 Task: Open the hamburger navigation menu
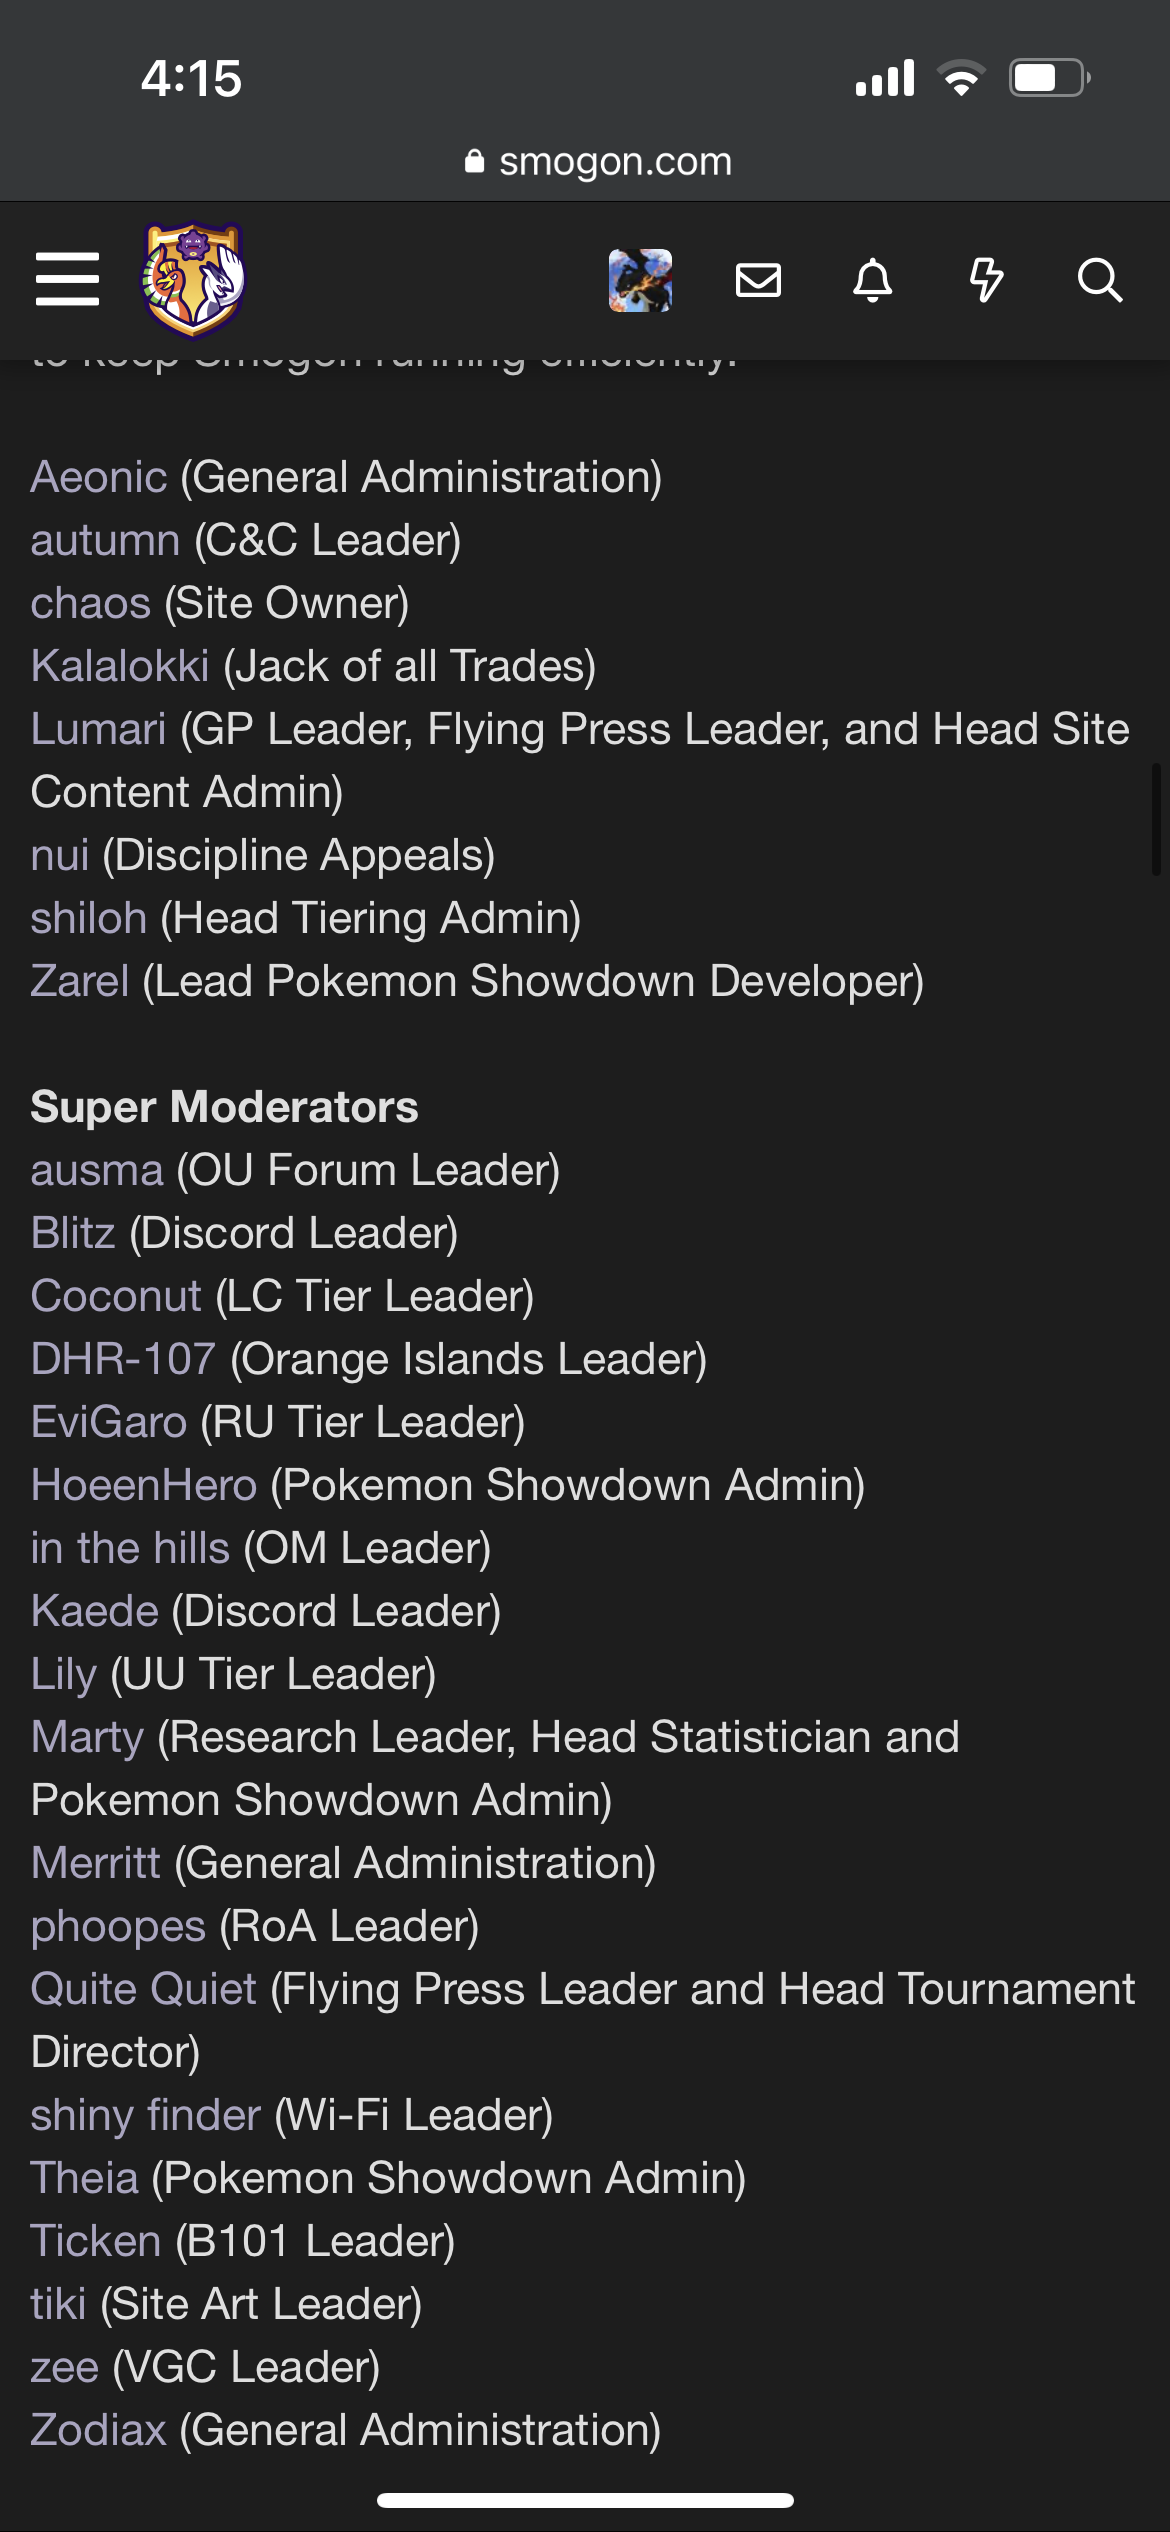tap(67, 279)
